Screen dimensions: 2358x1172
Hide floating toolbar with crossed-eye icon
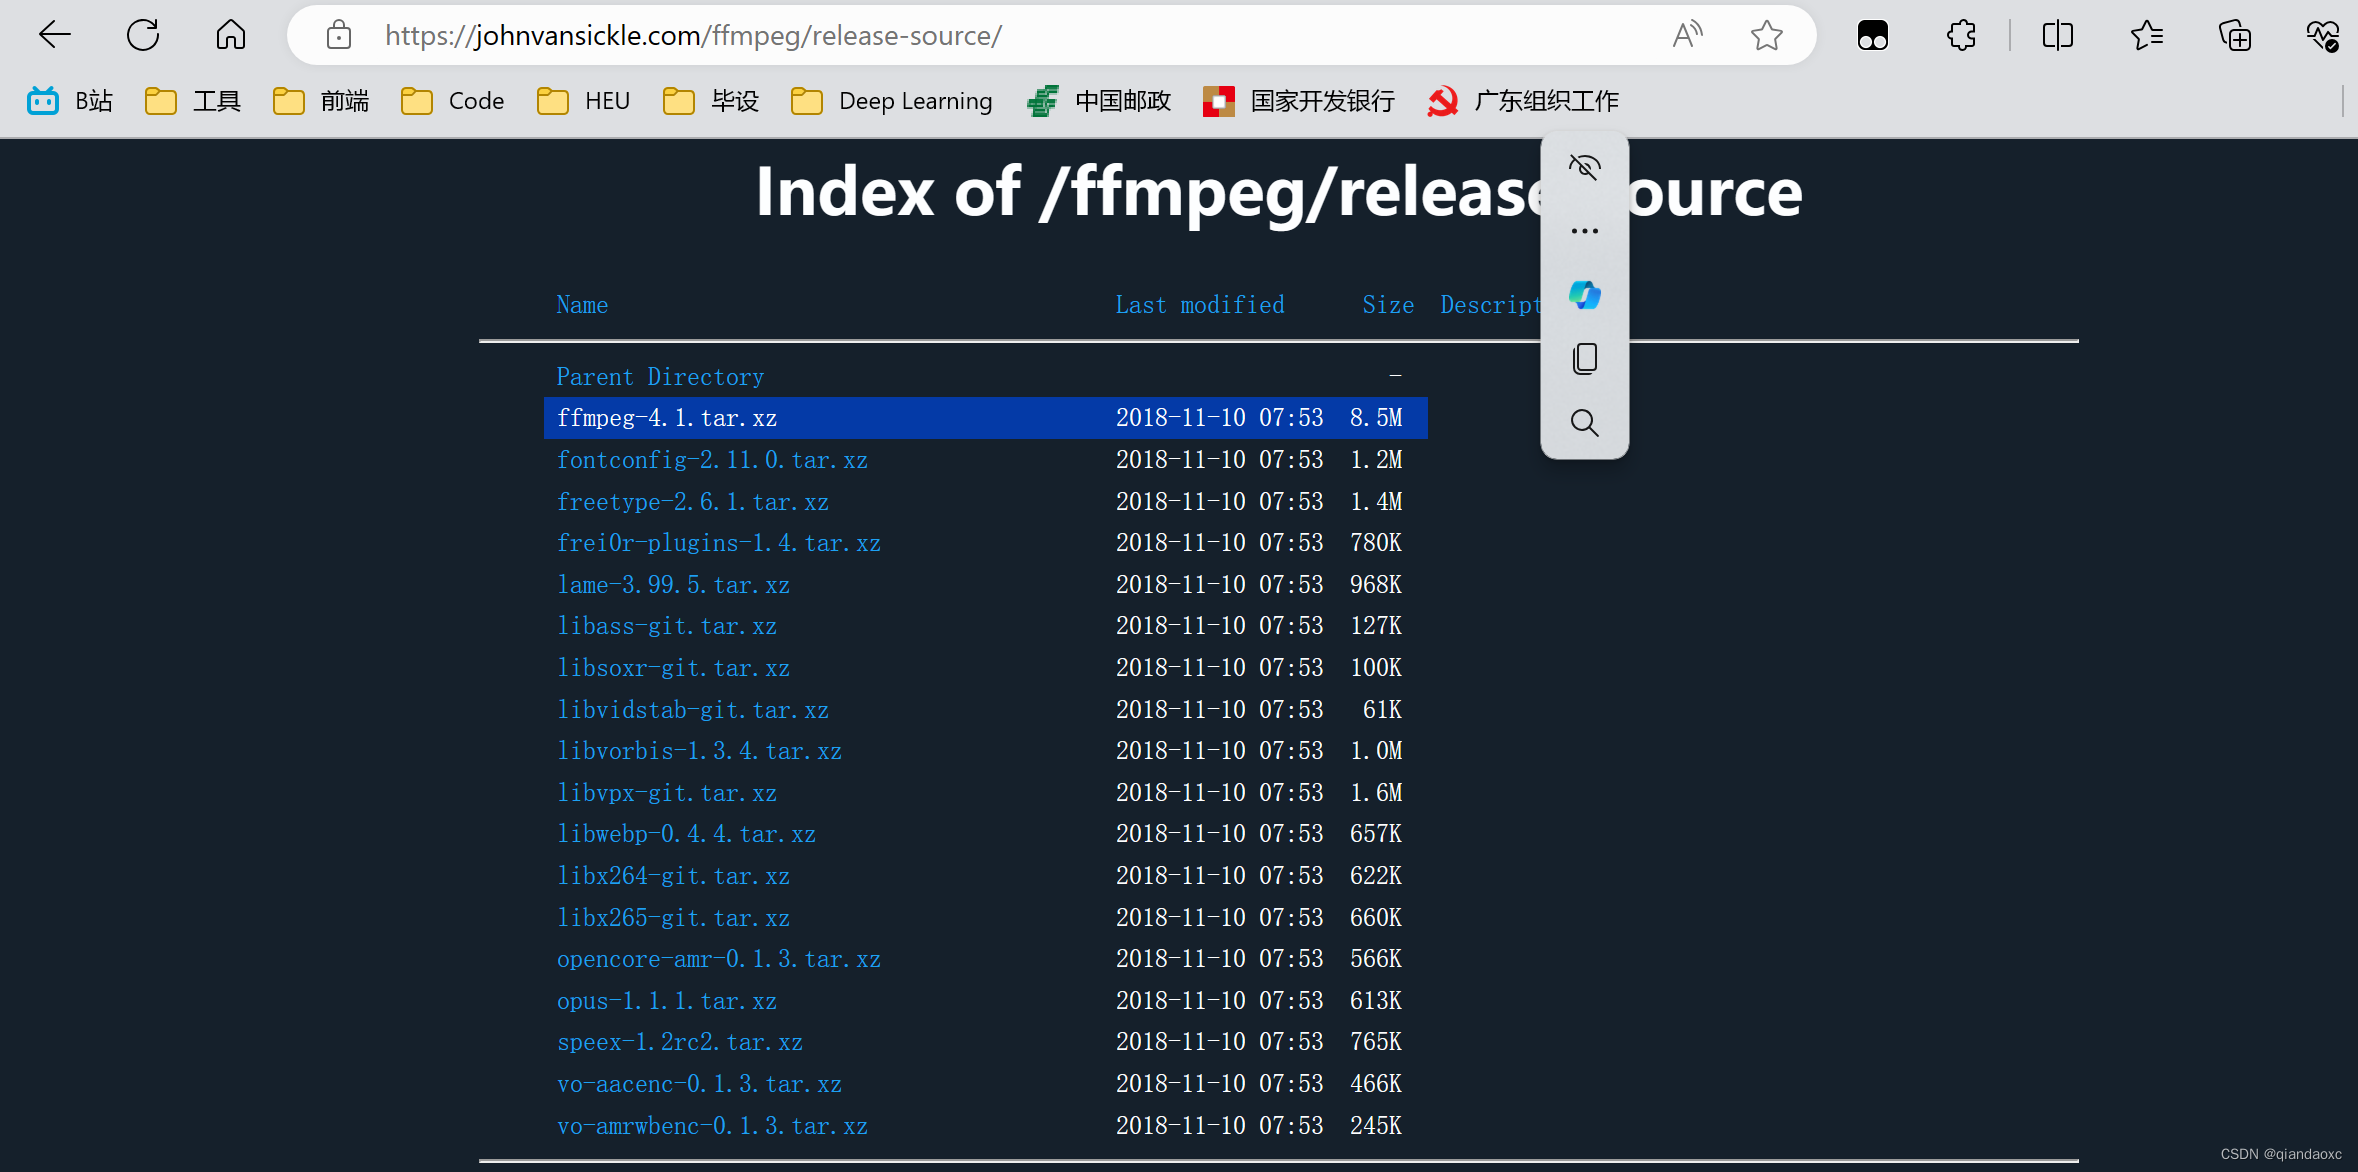coord(1584,167)
